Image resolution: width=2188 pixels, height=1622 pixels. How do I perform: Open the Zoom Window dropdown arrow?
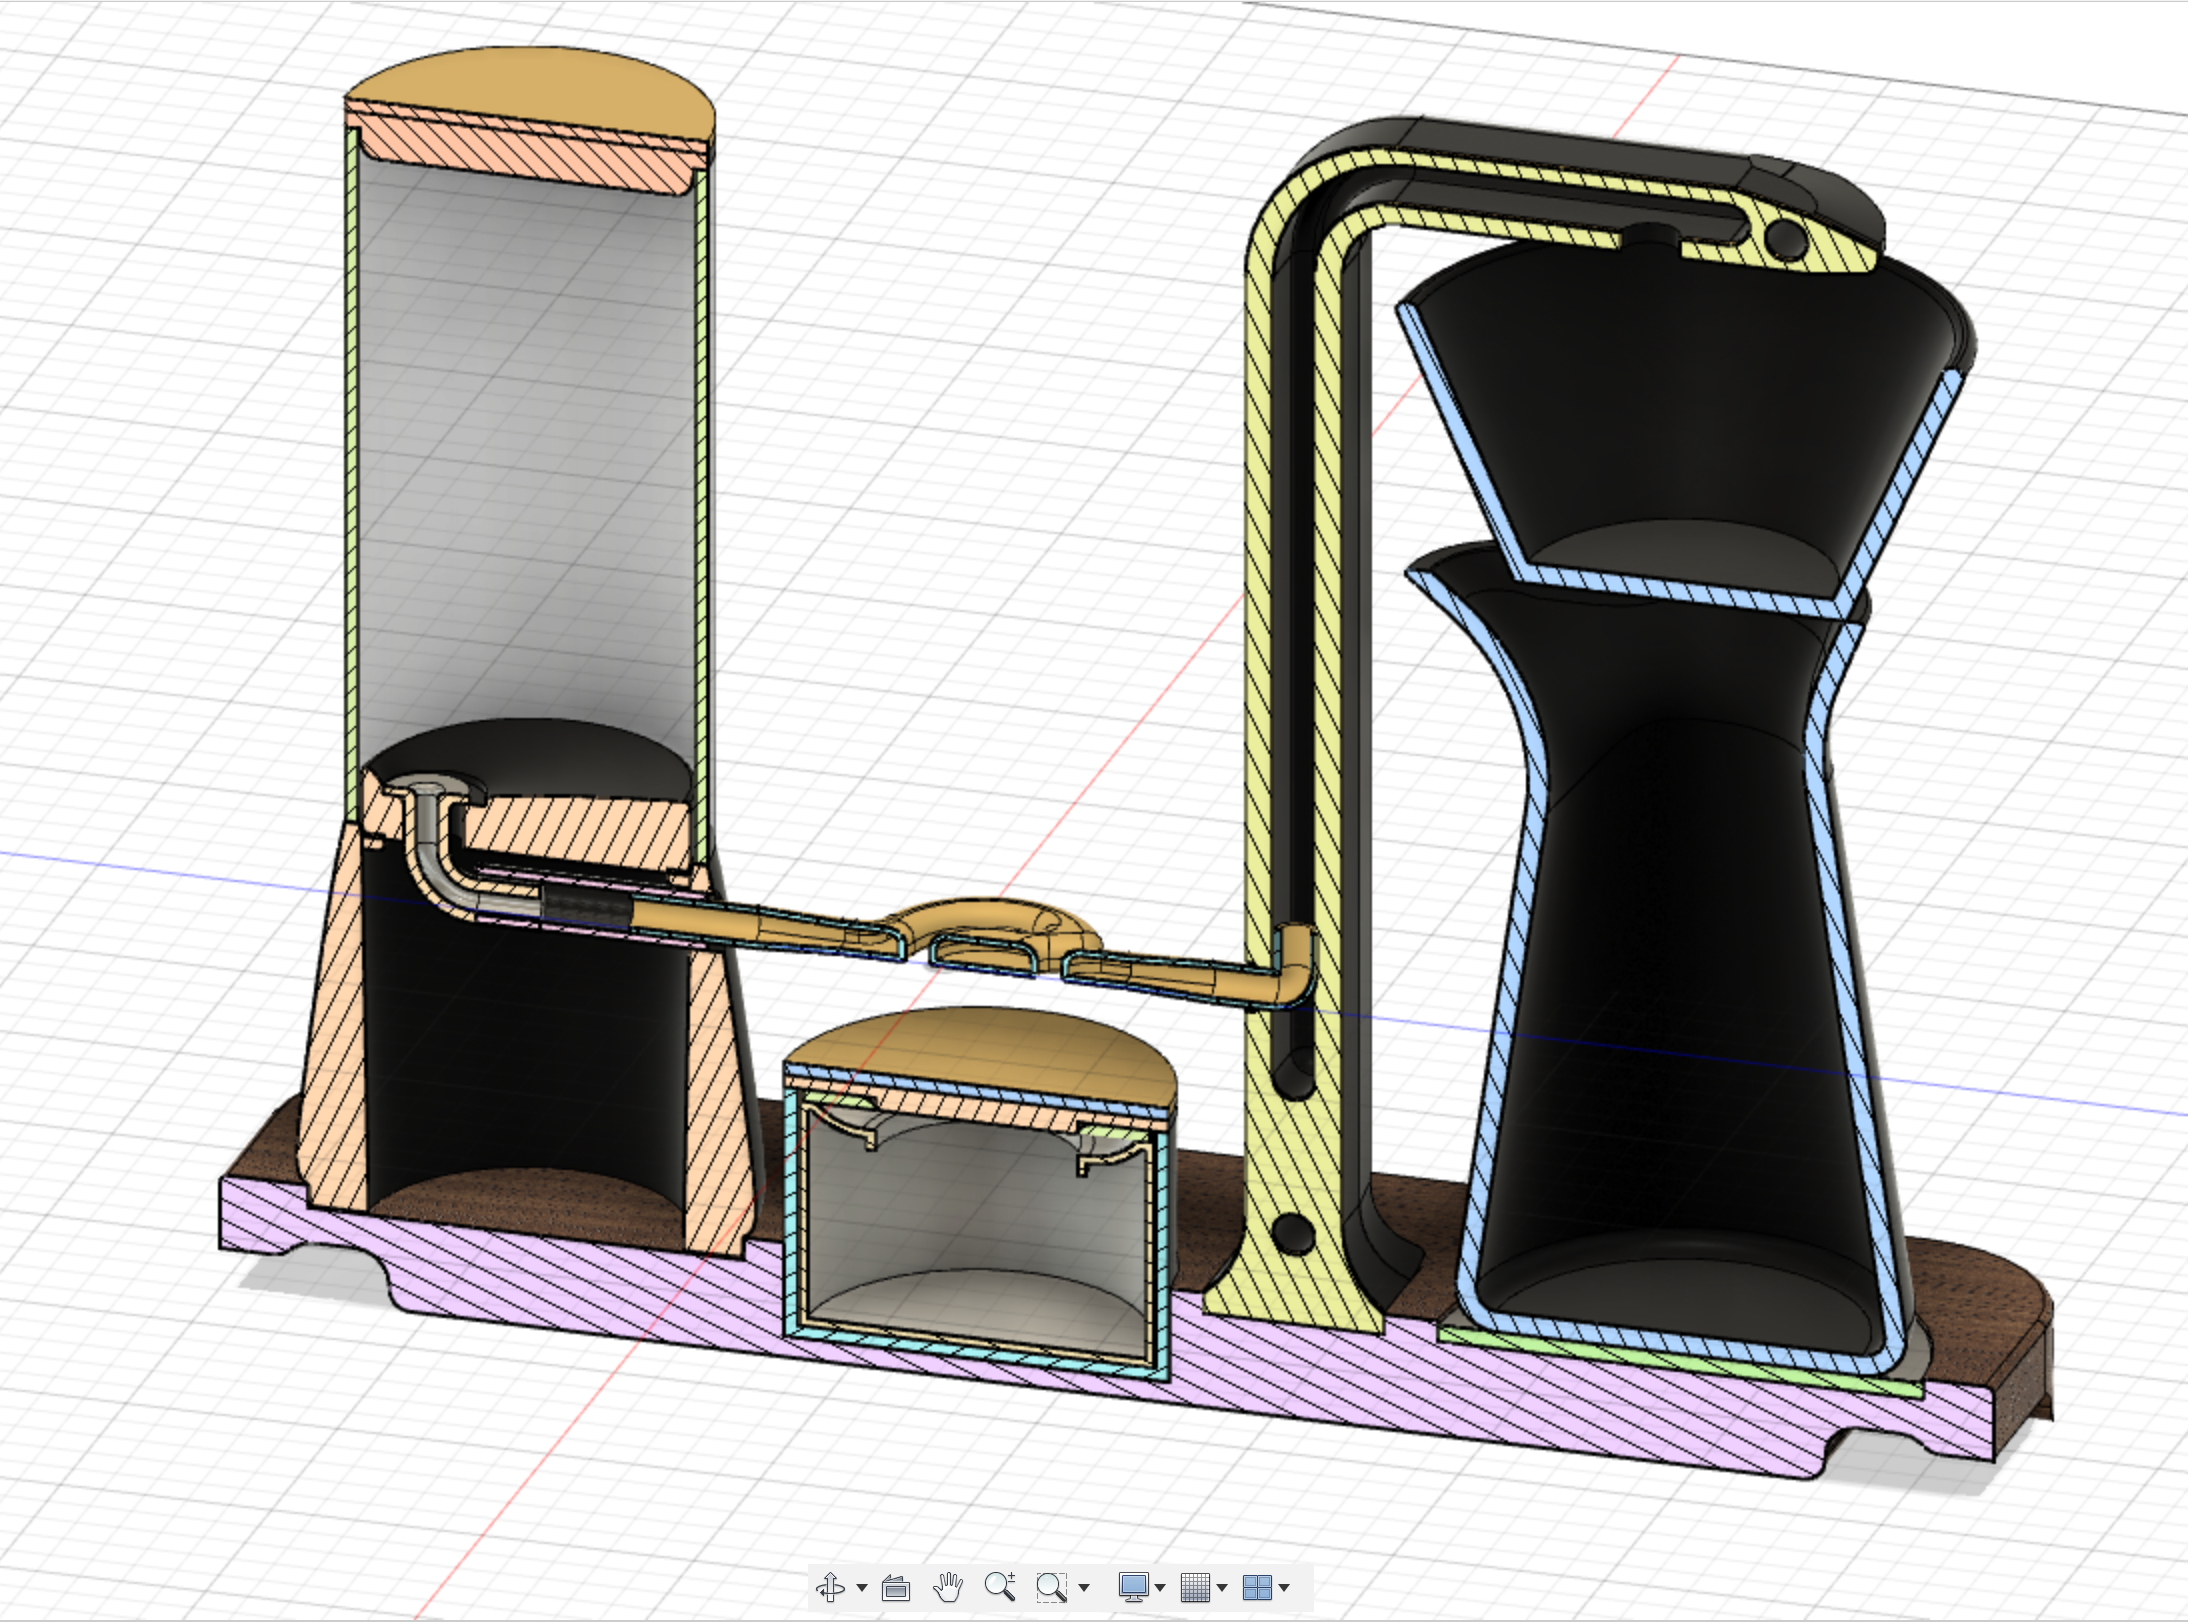coord(1084,1588)
